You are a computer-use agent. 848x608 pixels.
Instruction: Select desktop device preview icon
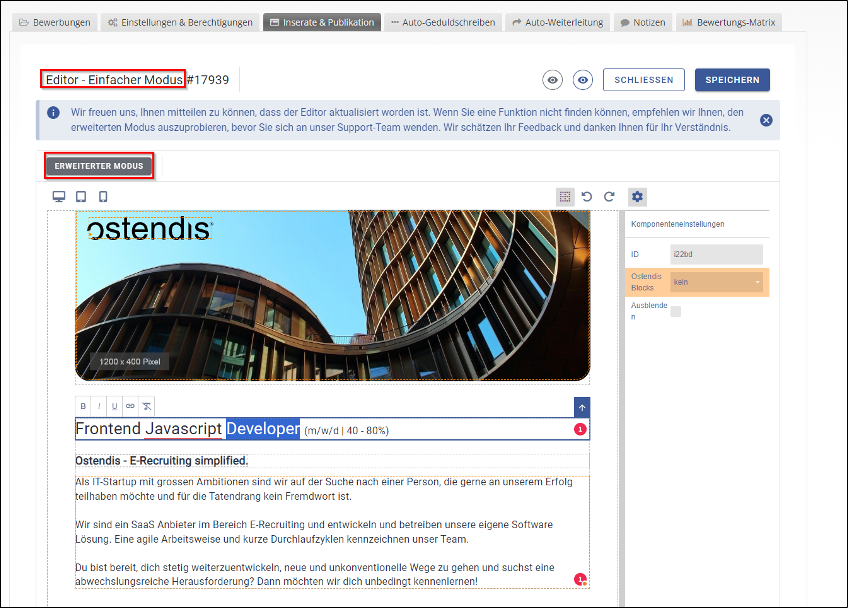(59, 196)
